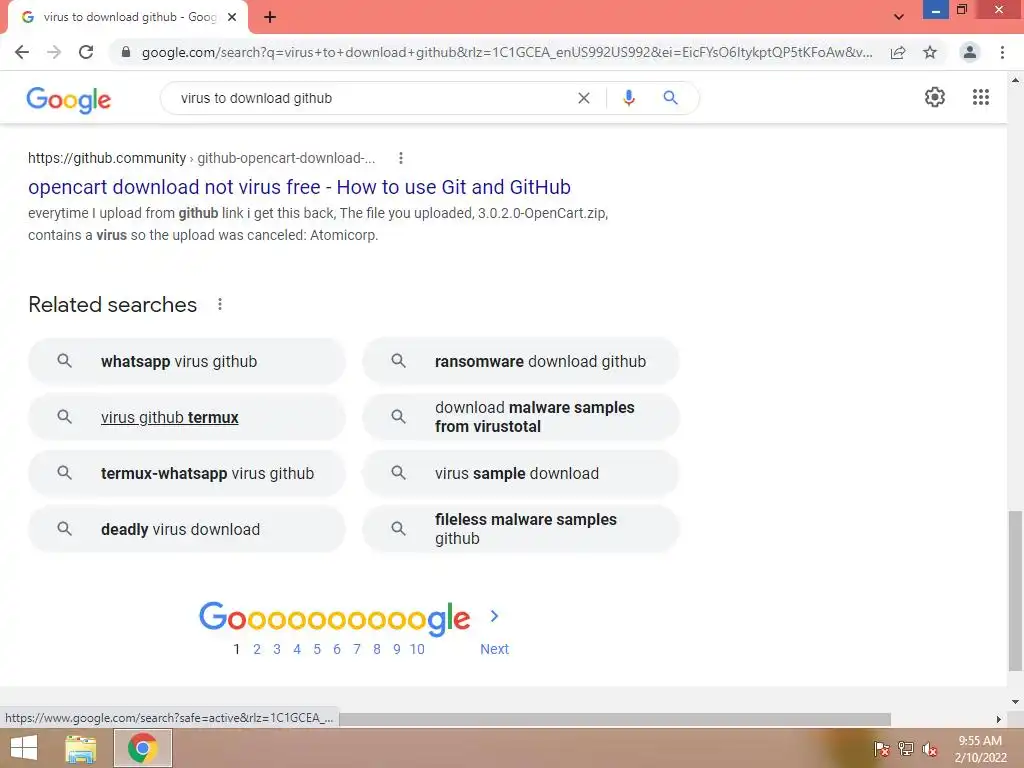
Task: Open Google quick settings gear
Action: point(935,97)
